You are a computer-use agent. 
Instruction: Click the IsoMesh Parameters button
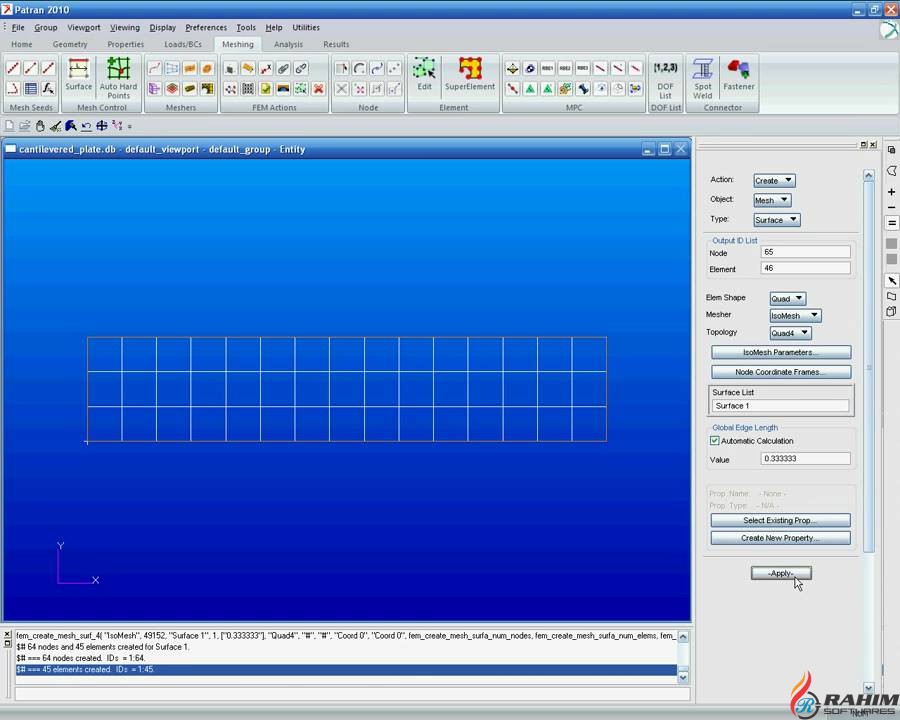pyautogui.click(x=780, y=353)
